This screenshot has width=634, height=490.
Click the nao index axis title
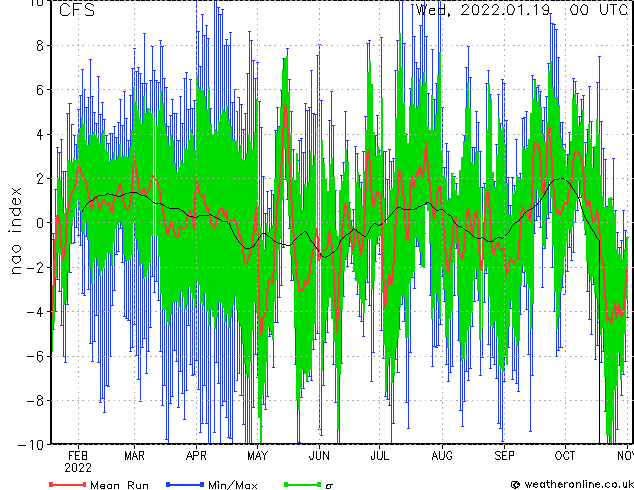pyautogui.click(x=15, y=231)
